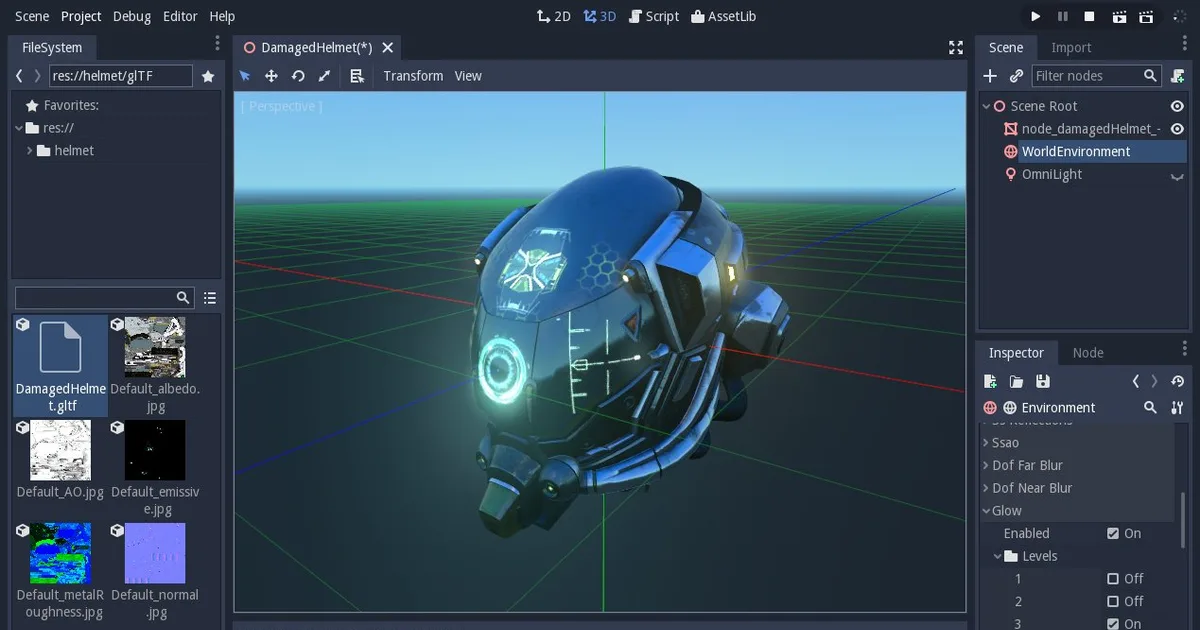Collapse the Scene Root tree node

pyautogui.click(x=986, y=106)
